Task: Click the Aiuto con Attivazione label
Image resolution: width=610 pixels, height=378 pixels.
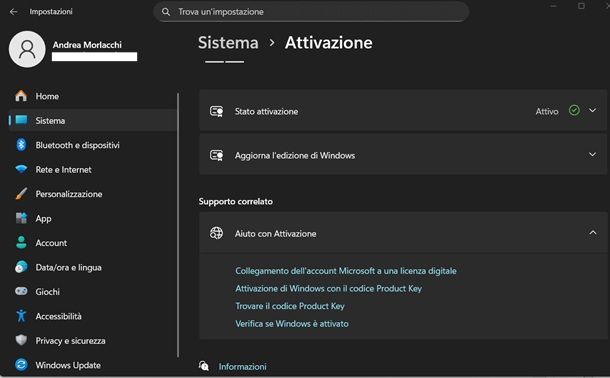Action: click(x=275, y=233)
